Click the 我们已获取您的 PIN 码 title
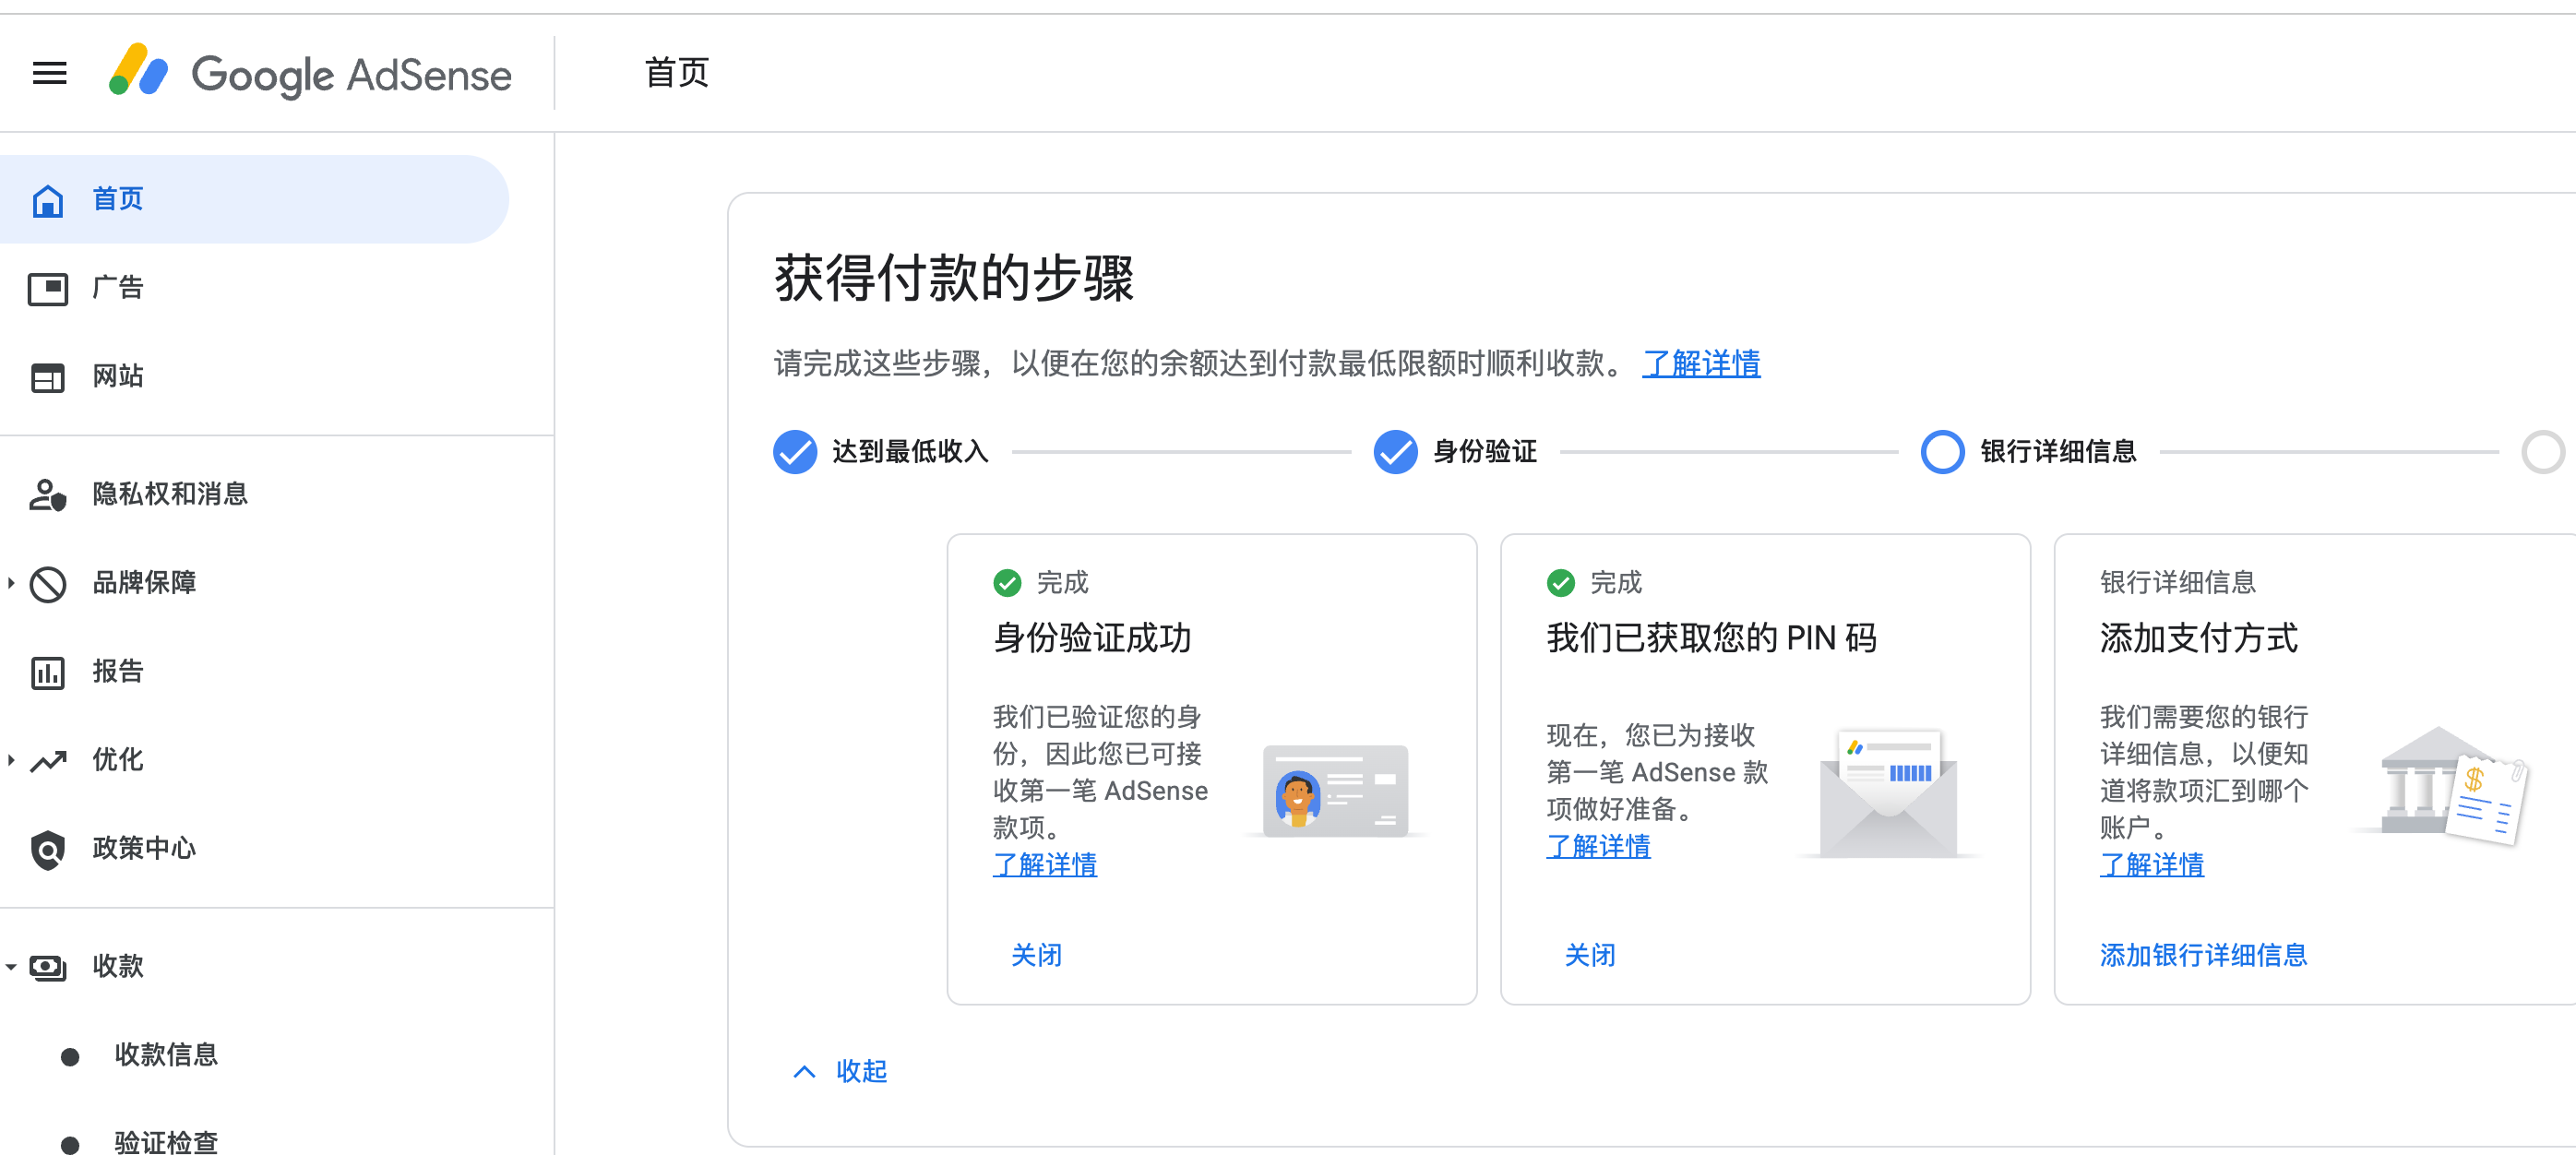The width and height of the screenshot is (2576, 1155). pyautogui.click(x=1712, y=638)
